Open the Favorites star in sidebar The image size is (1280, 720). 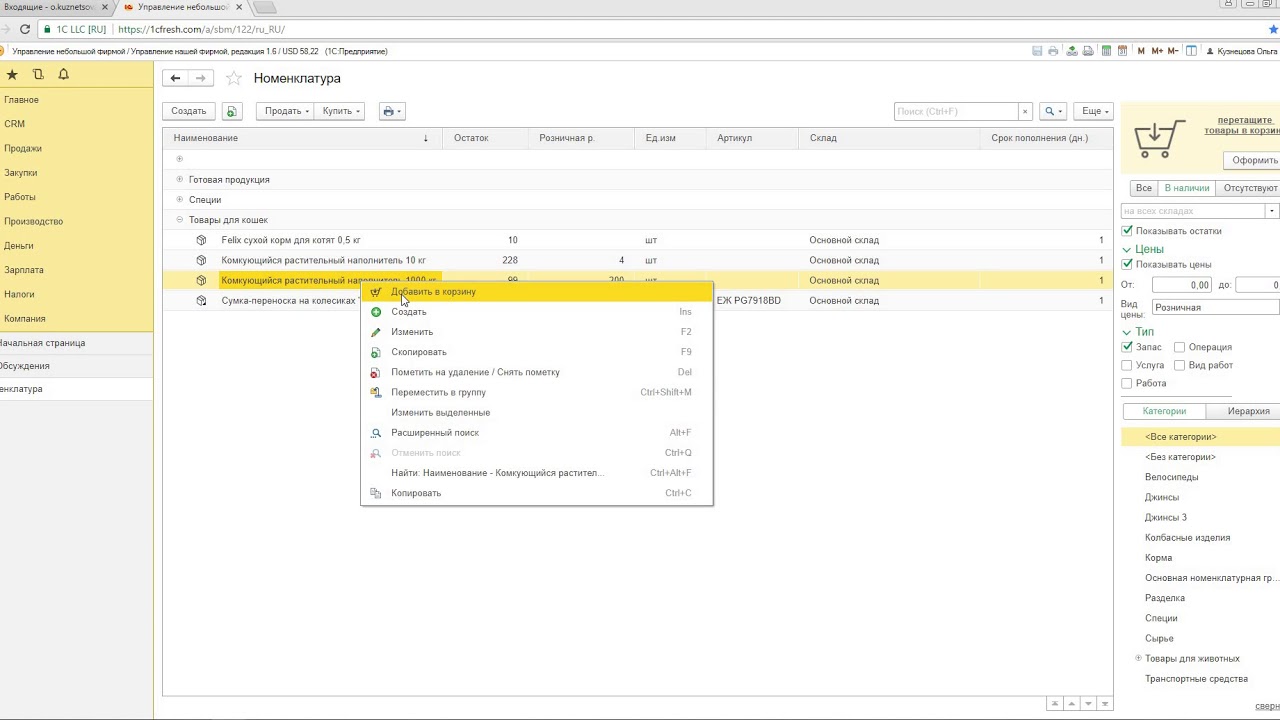[12, 75]
